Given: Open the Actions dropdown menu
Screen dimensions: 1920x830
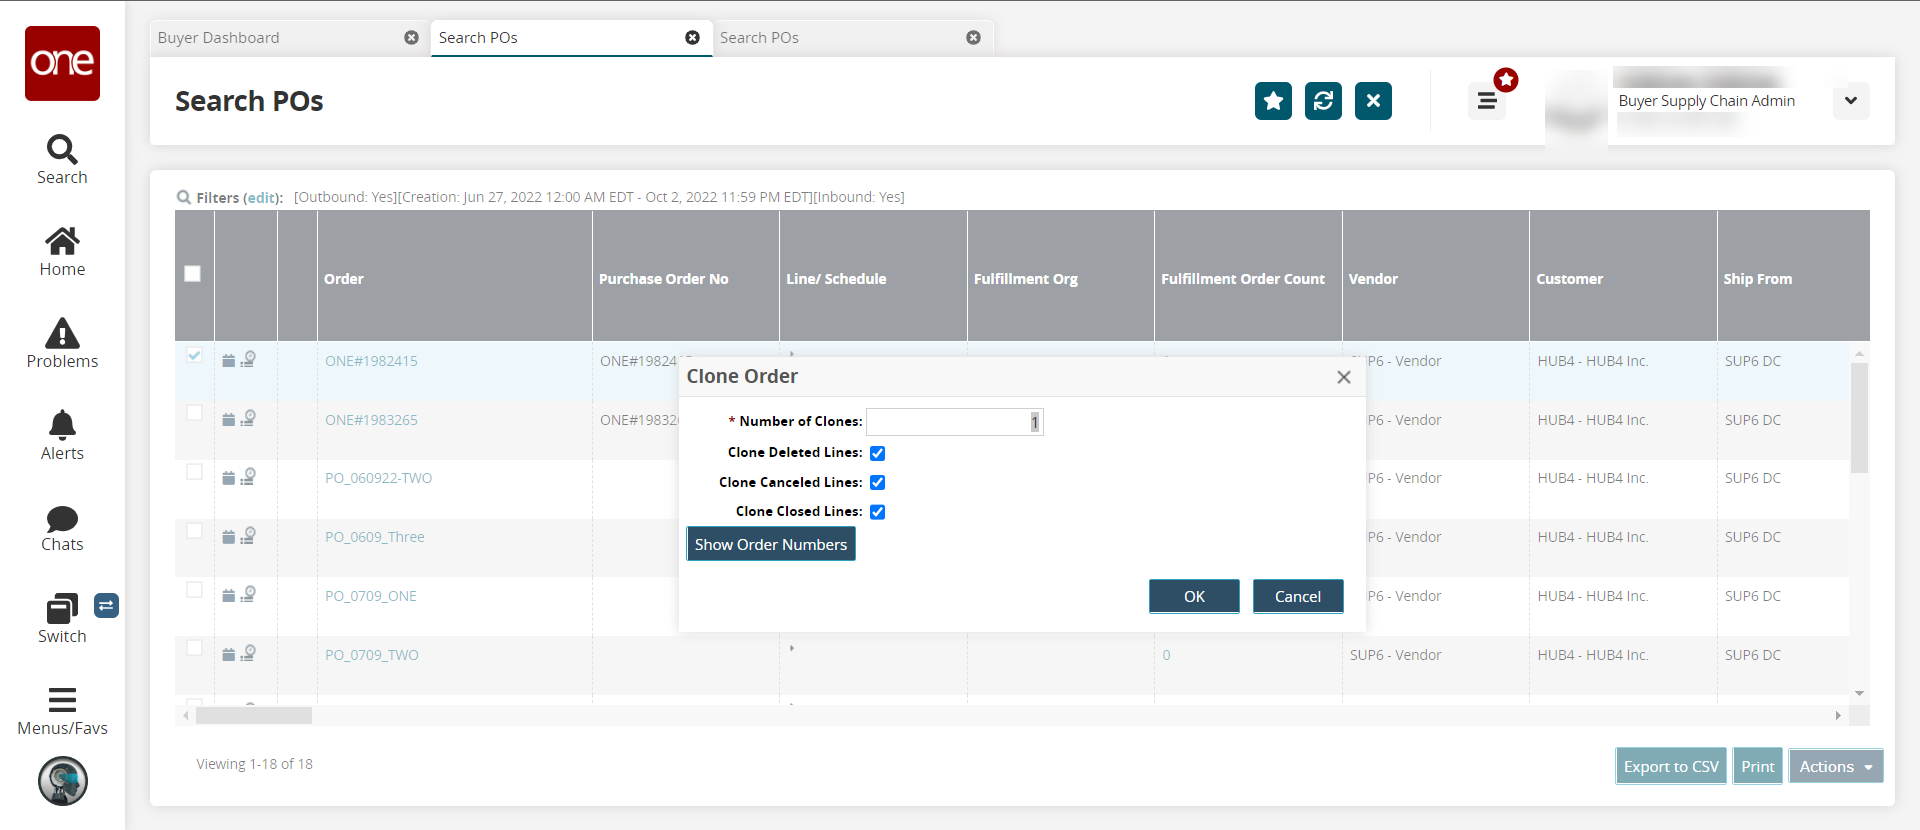Looking at the screenshot, I should point(1836,766).
